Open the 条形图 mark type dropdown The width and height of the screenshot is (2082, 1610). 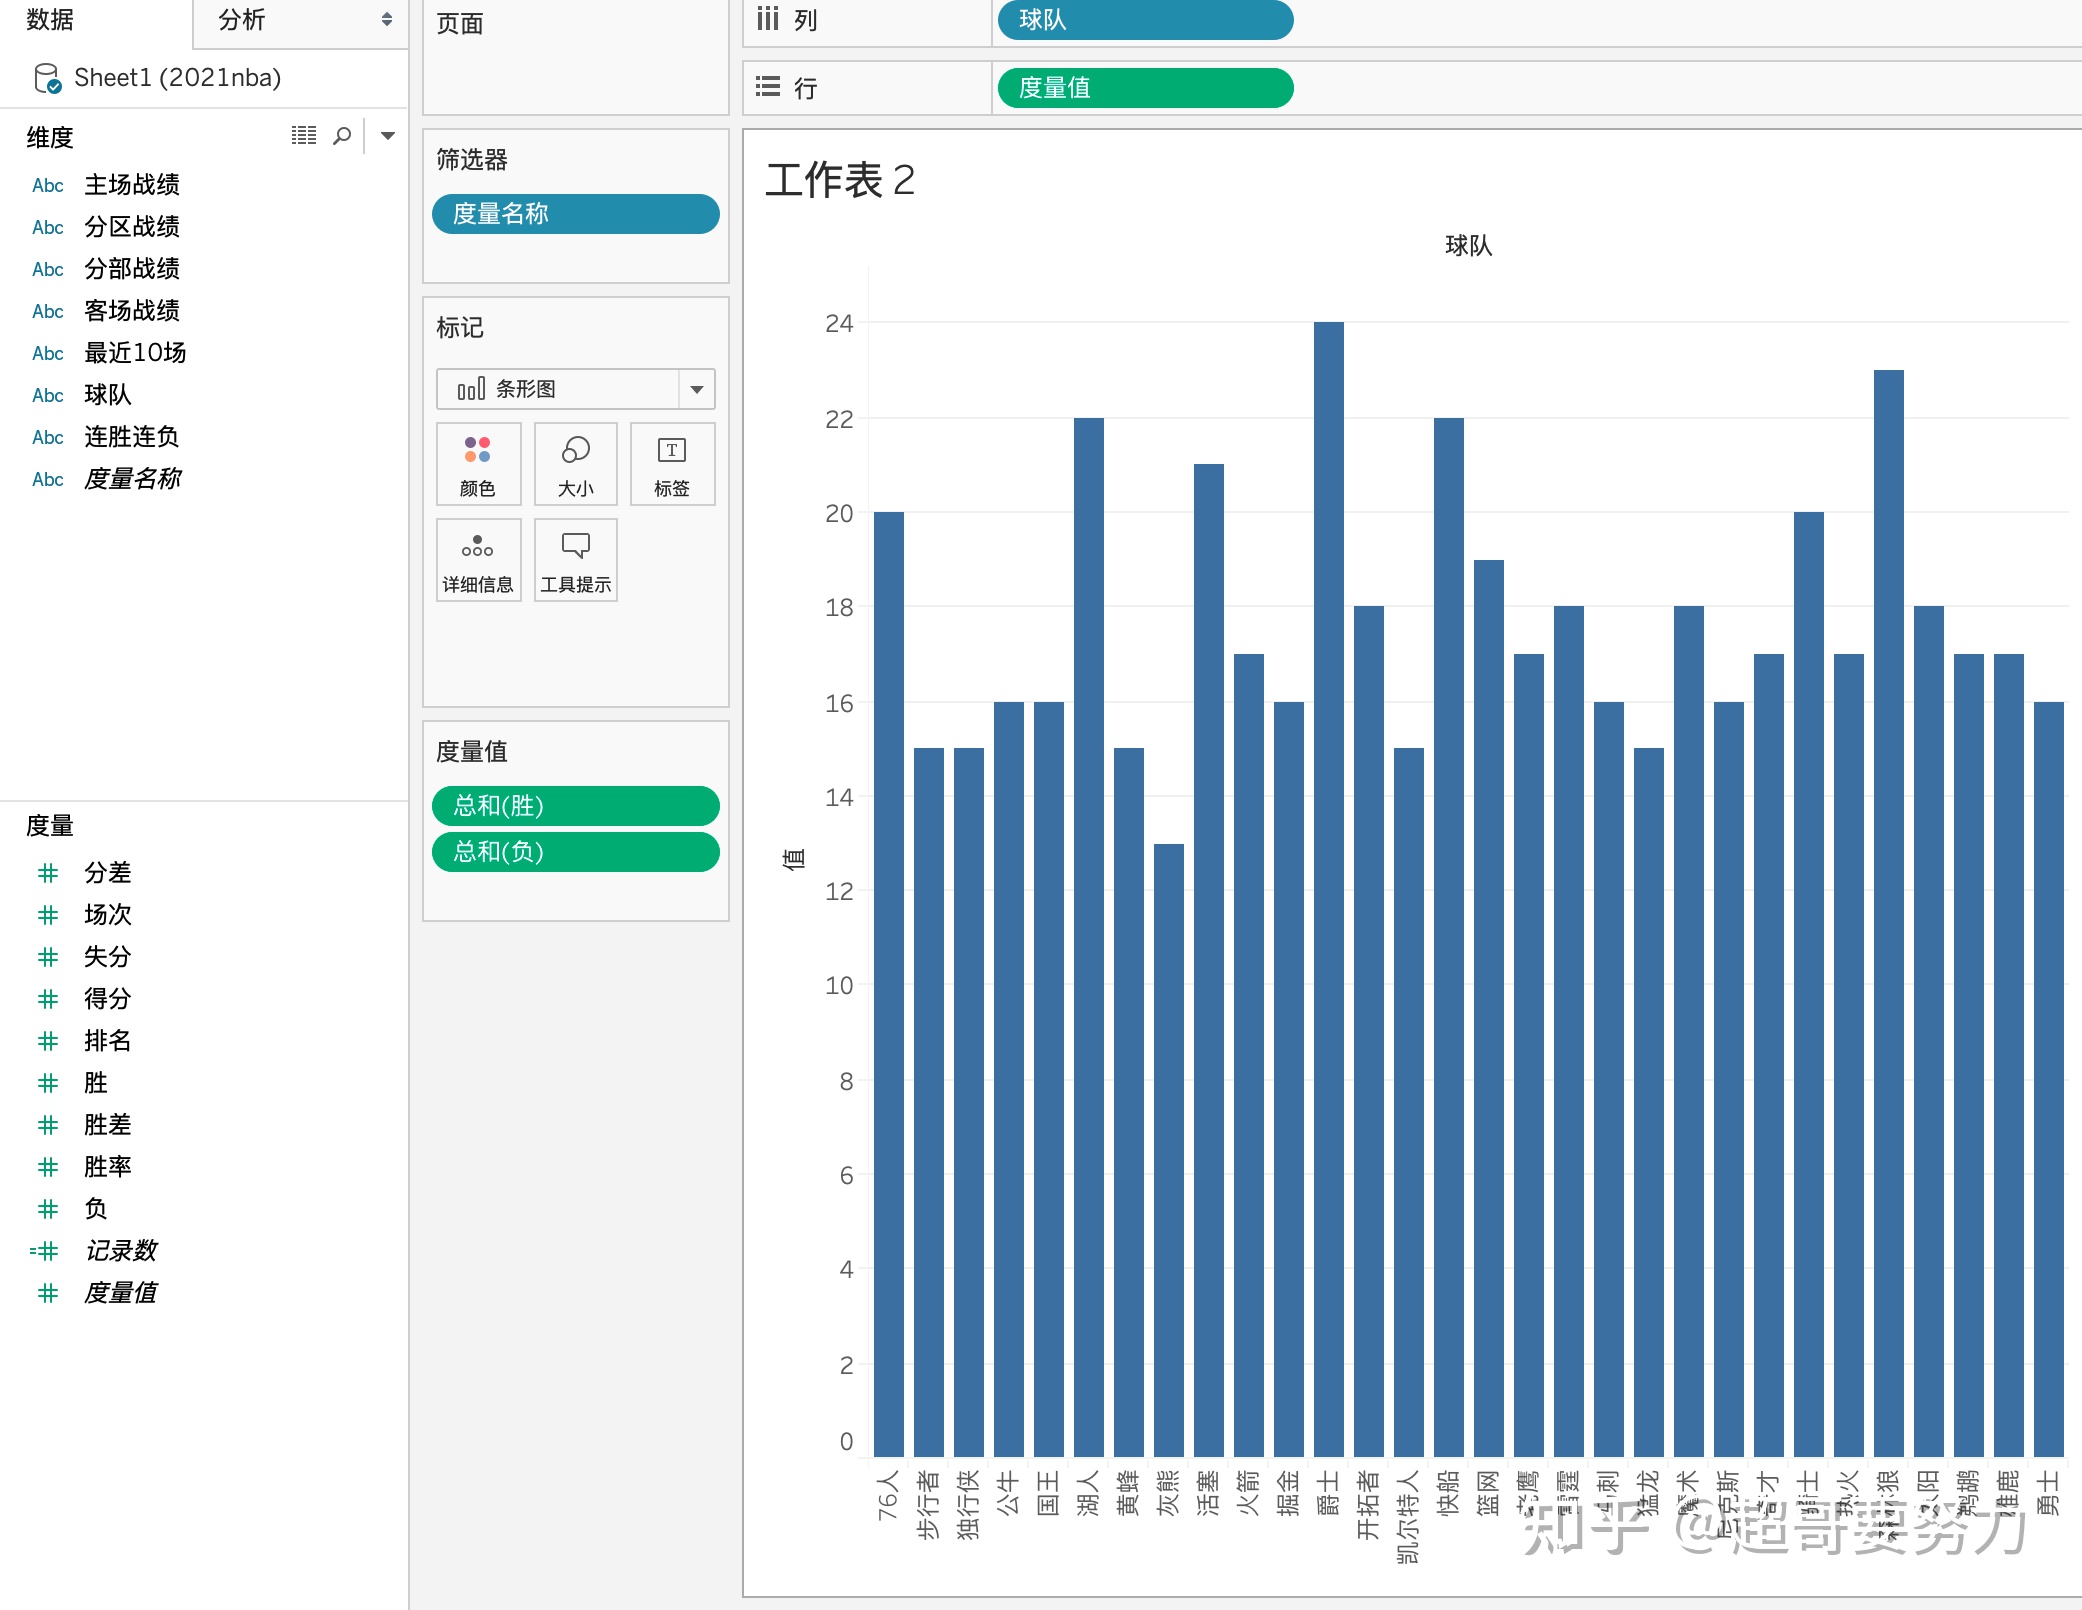click(x=575, y=389)
